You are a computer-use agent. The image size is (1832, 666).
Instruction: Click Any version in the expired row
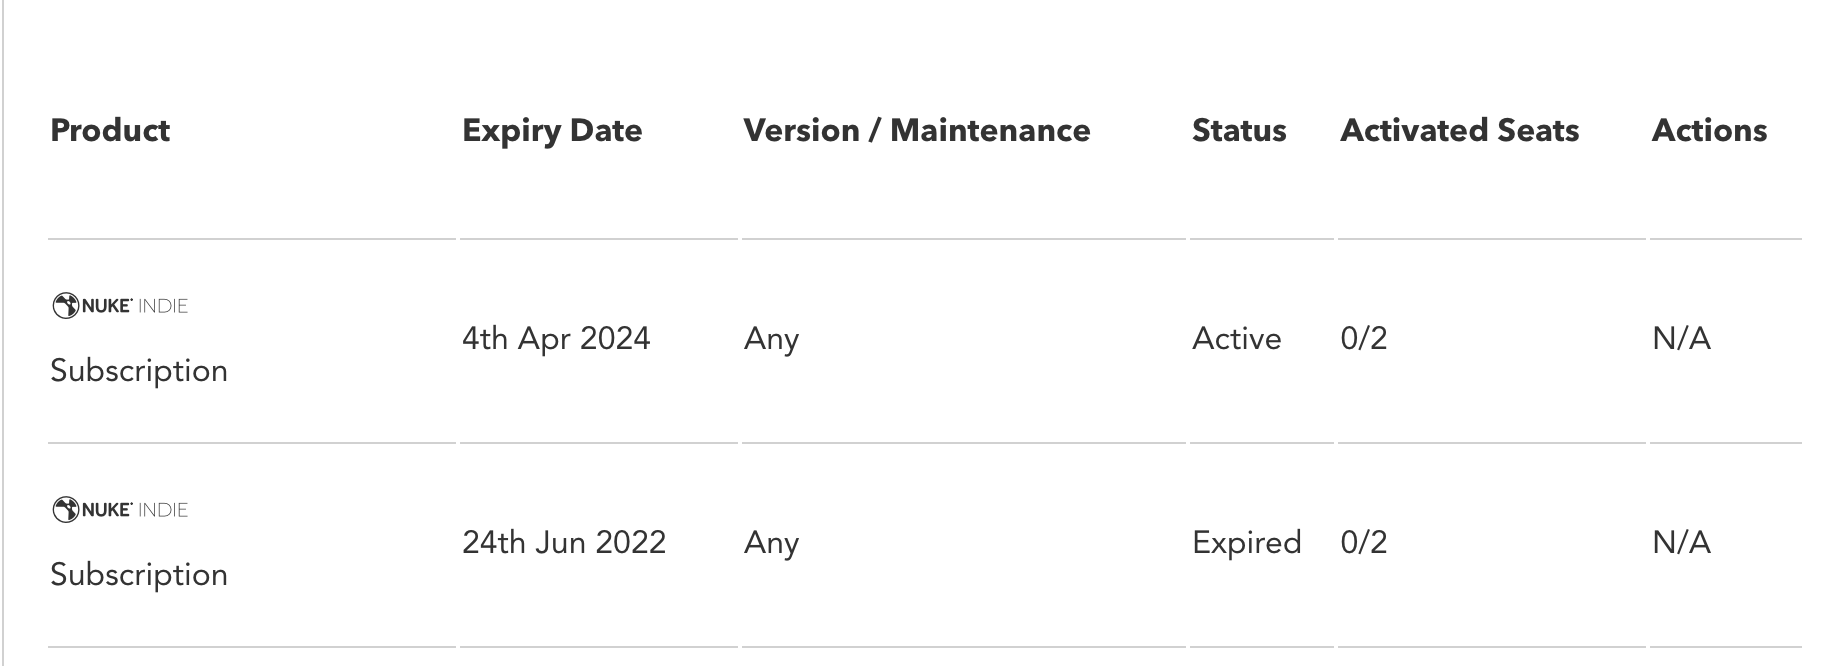(x=771, y=544)
